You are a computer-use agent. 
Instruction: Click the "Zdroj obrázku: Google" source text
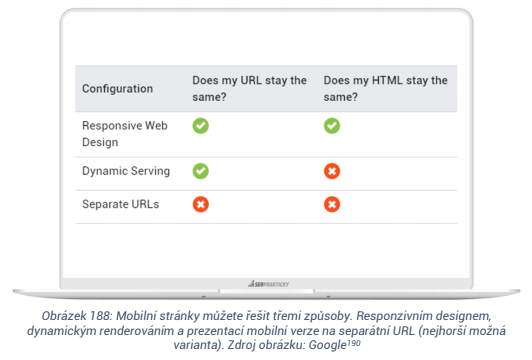[x=287, y=345]
